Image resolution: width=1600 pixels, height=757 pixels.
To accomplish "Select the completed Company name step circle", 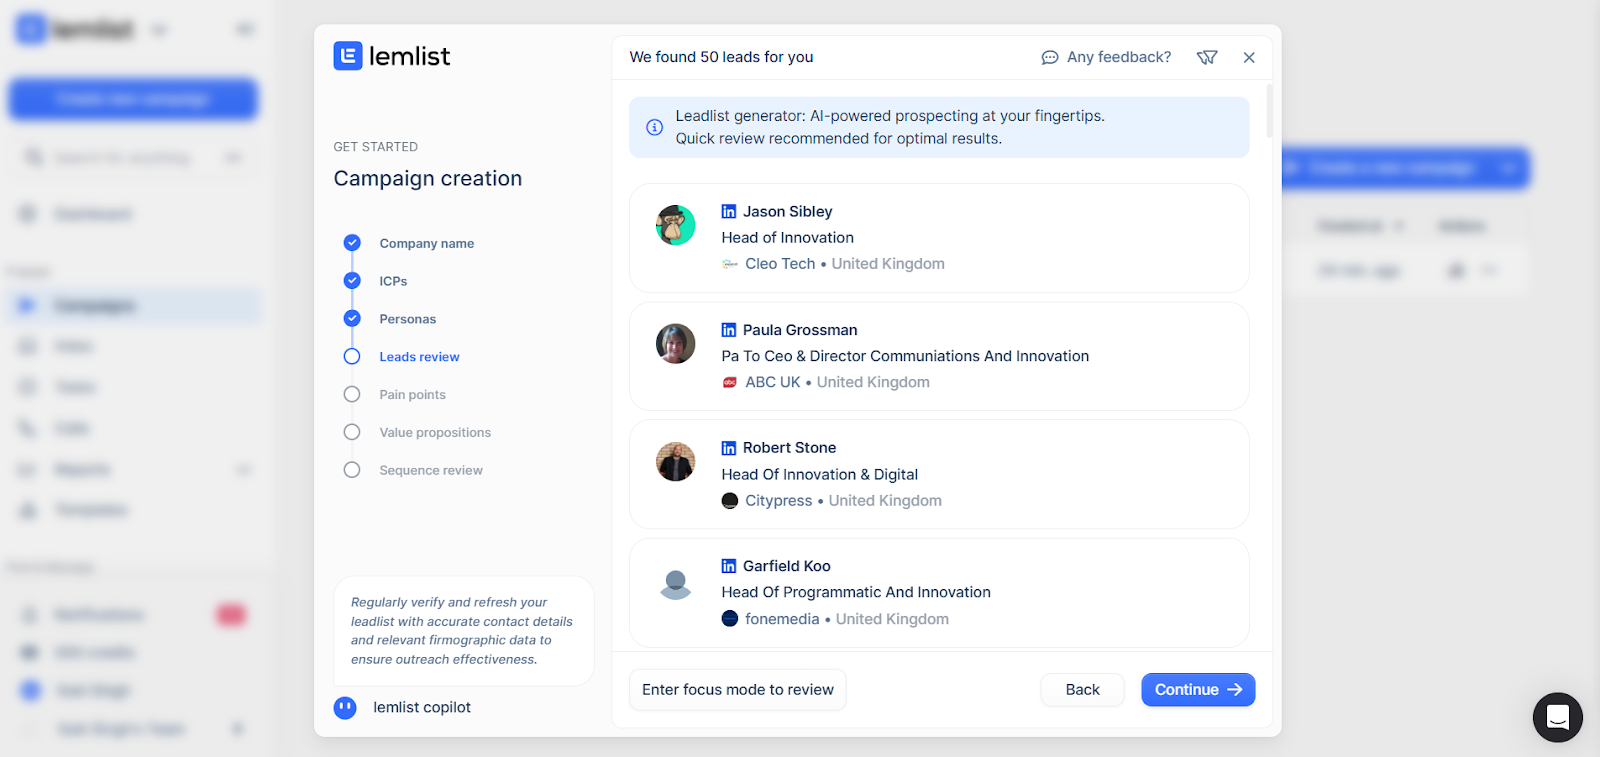I will pyautogui.click(x=352, y=243).
